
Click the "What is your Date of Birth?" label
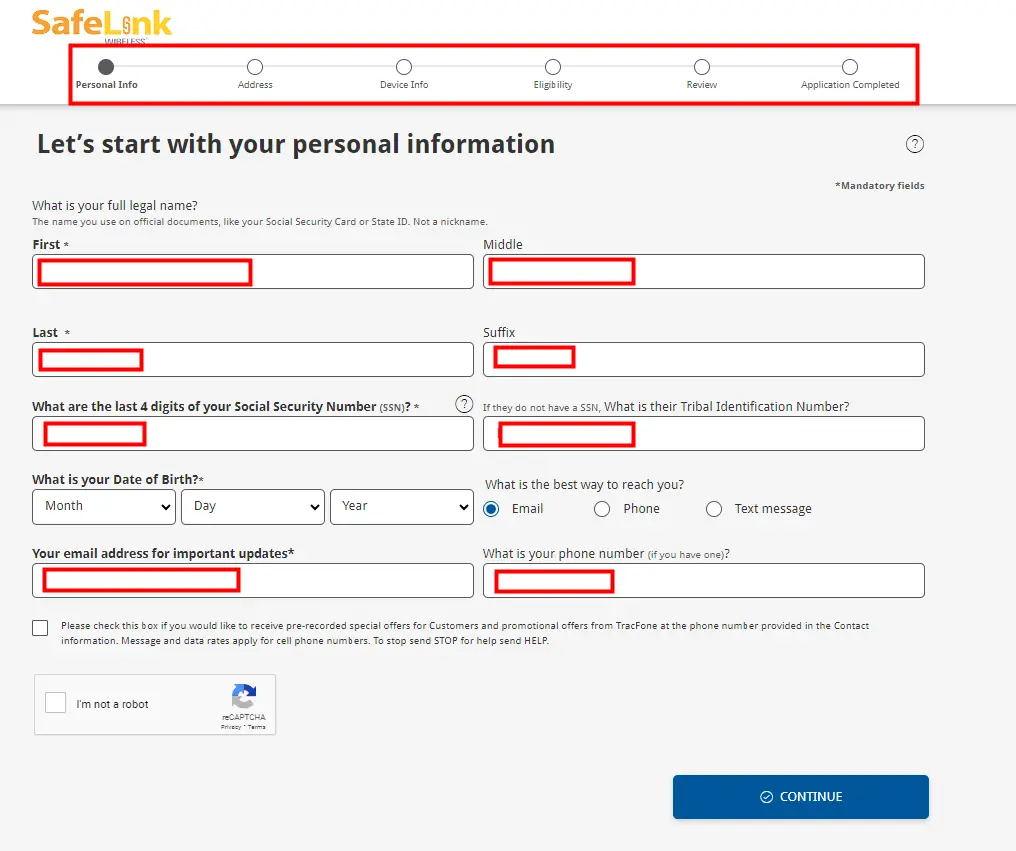pos(117,480)
